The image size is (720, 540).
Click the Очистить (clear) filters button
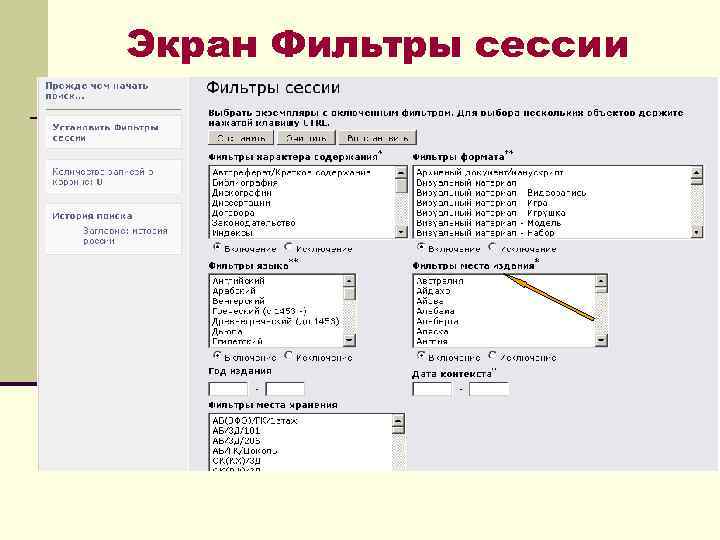[306, 138]
